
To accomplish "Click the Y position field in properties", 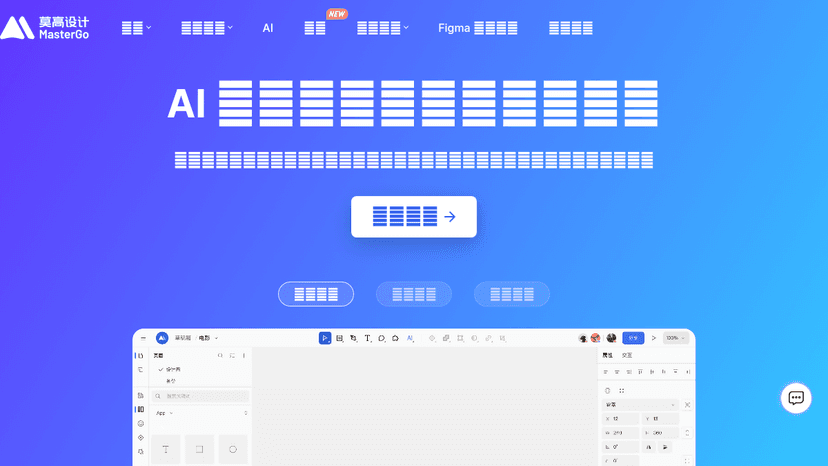I will click(x=660, y=418).
